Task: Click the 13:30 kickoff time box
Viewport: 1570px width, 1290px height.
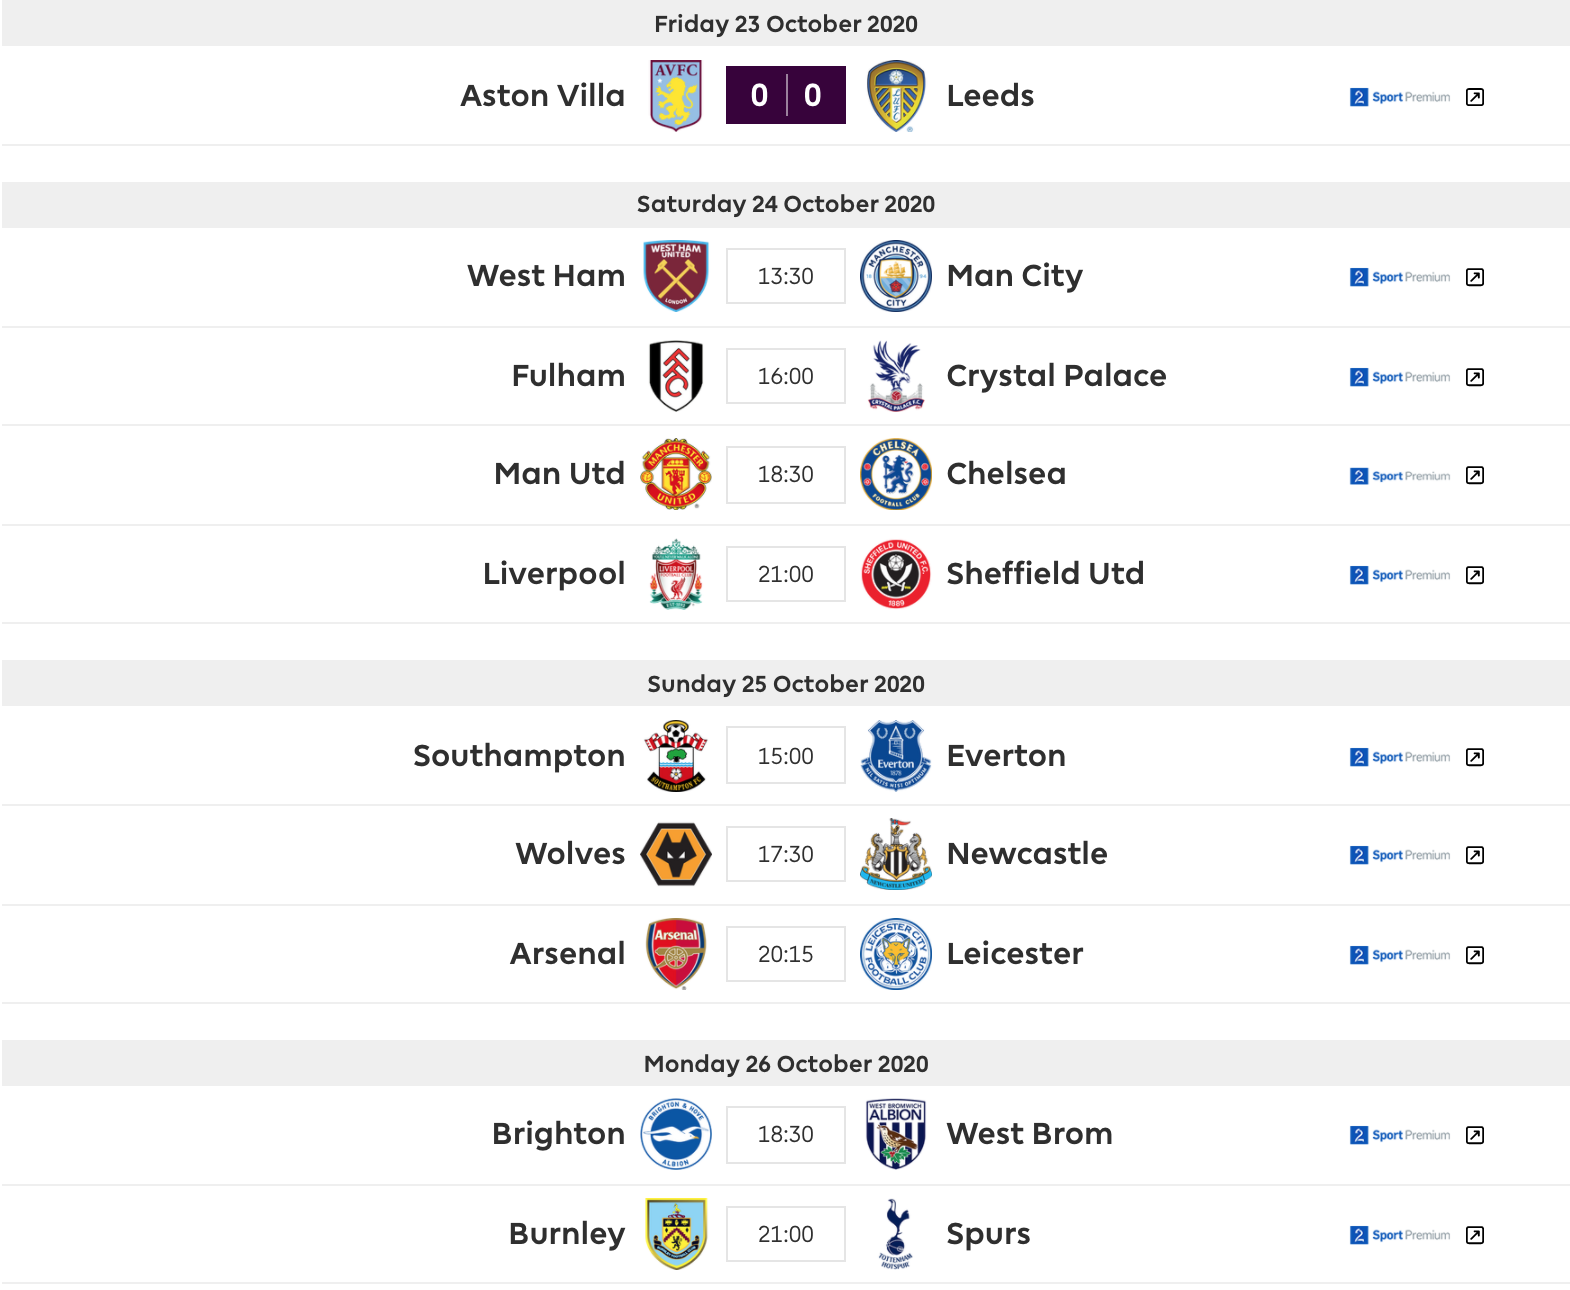Action: [786, 276]
